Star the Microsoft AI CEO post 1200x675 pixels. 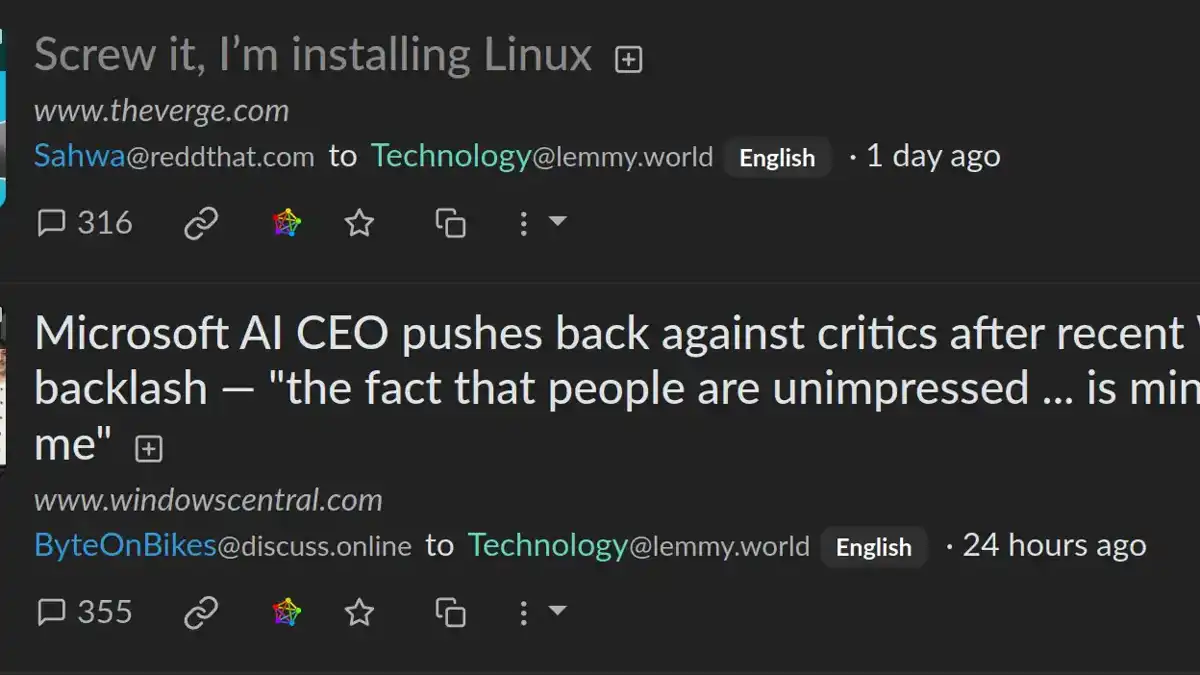coord(359,612)
